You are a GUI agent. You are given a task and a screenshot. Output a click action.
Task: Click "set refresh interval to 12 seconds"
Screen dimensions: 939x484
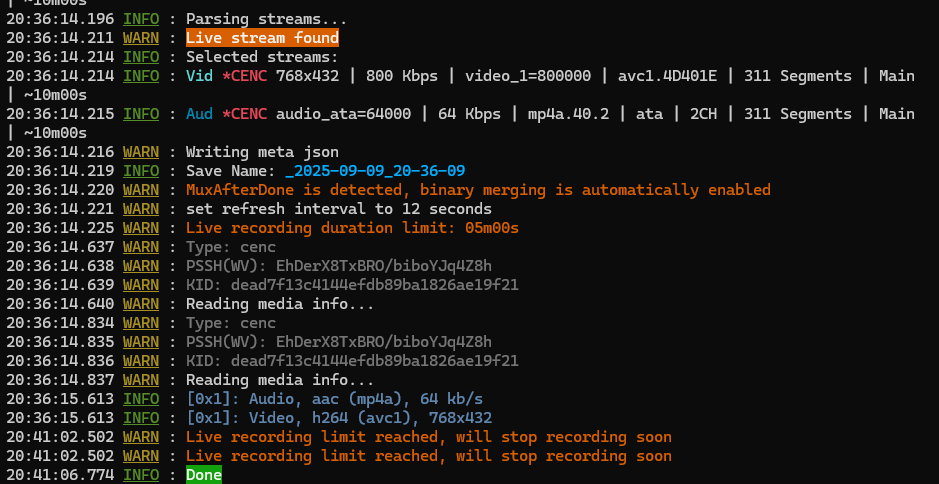tap(338, 209)
